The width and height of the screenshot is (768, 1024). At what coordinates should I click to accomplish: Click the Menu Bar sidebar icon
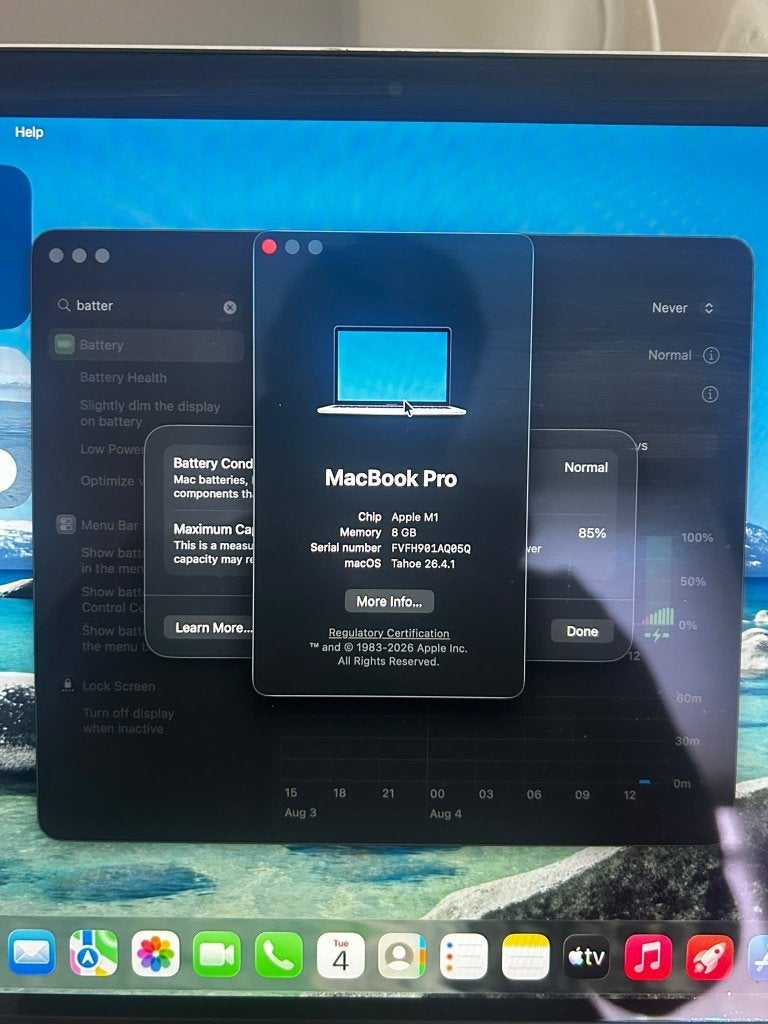click(66, 524)
